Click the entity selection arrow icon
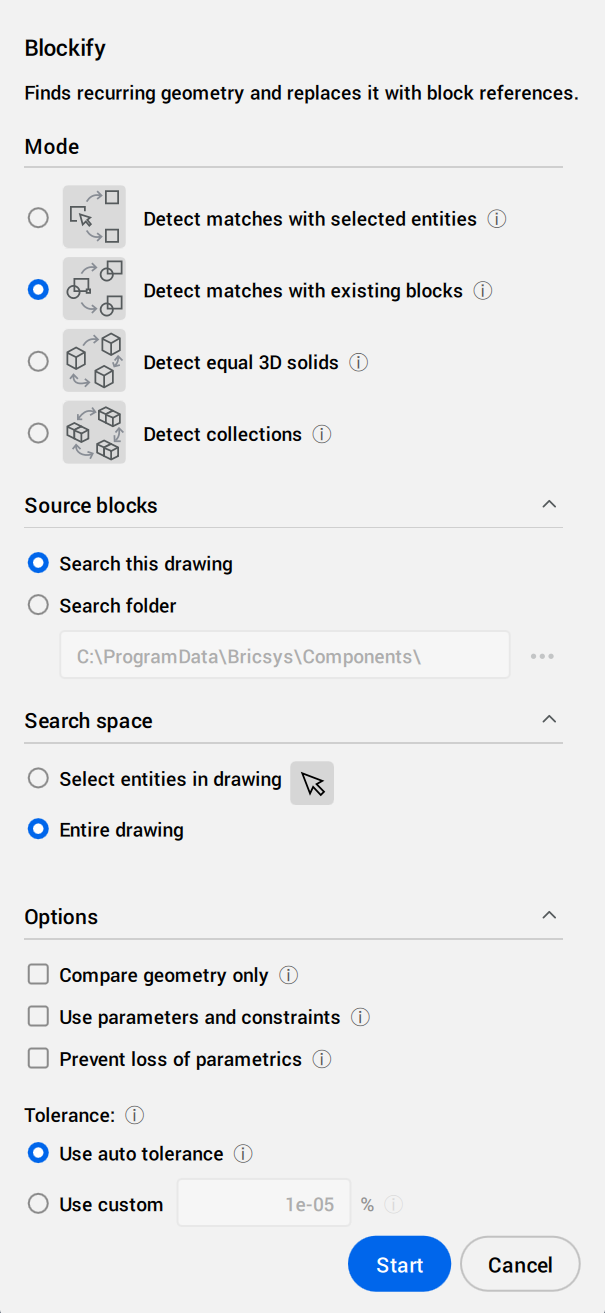The width and height of the screenshot is (605, 1313). click(x=312, y=783)
